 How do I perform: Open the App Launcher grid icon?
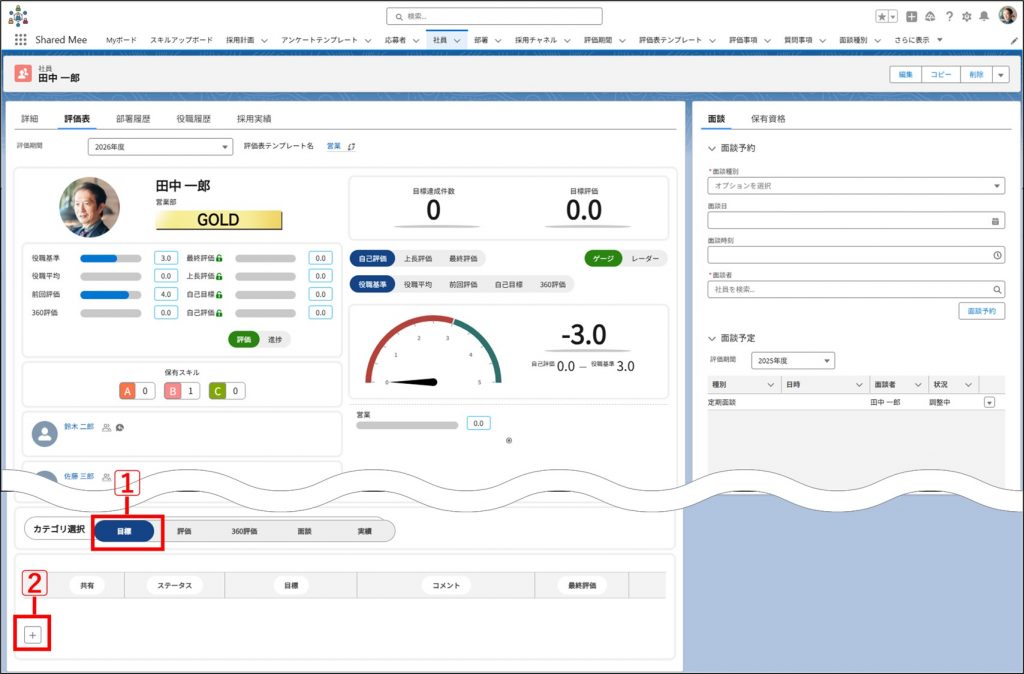[20, 40]
